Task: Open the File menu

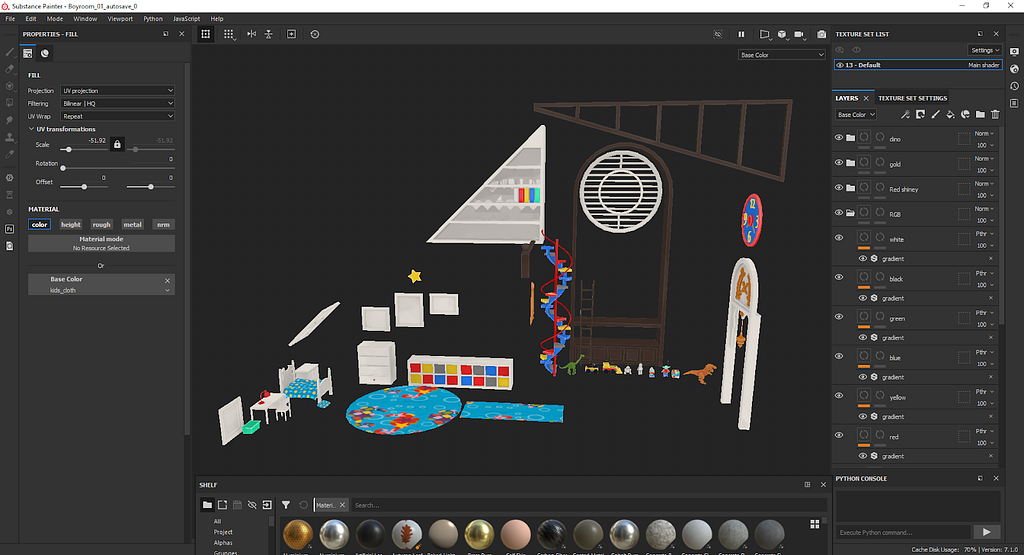Action: point(10,19)
